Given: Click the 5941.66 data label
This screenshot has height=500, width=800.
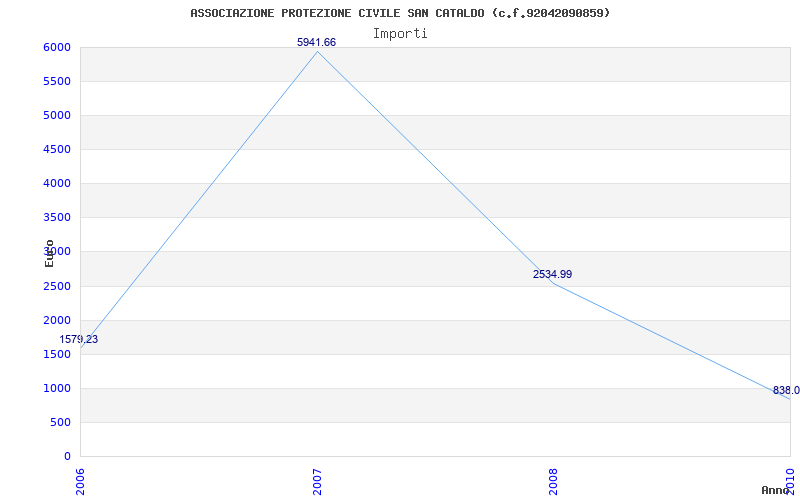Looking at the screenshot, I should coord(316,42).
